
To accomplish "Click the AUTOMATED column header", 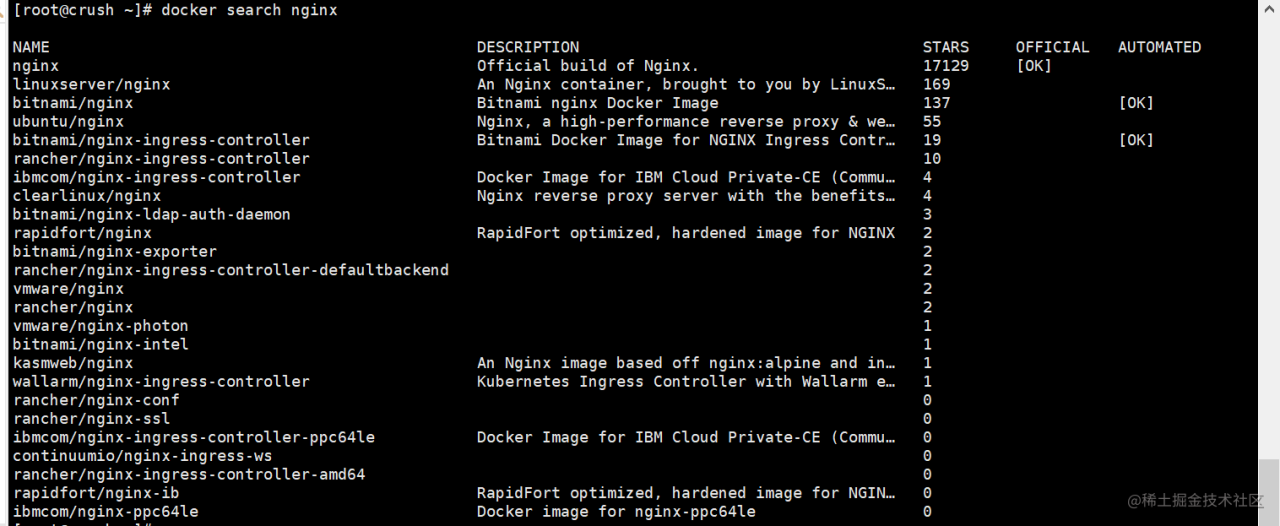I will click(1159, 47).
